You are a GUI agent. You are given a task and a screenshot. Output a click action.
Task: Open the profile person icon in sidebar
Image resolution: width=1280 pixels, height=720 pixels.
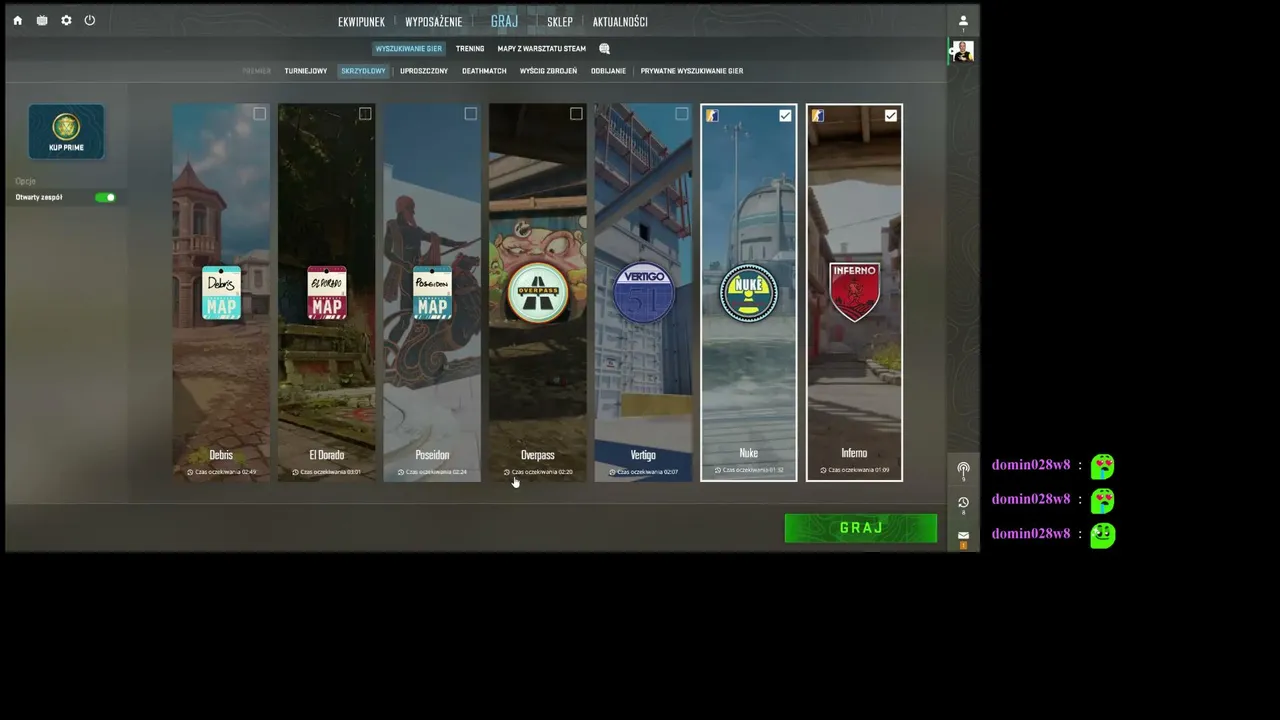(x=963, y=21)
